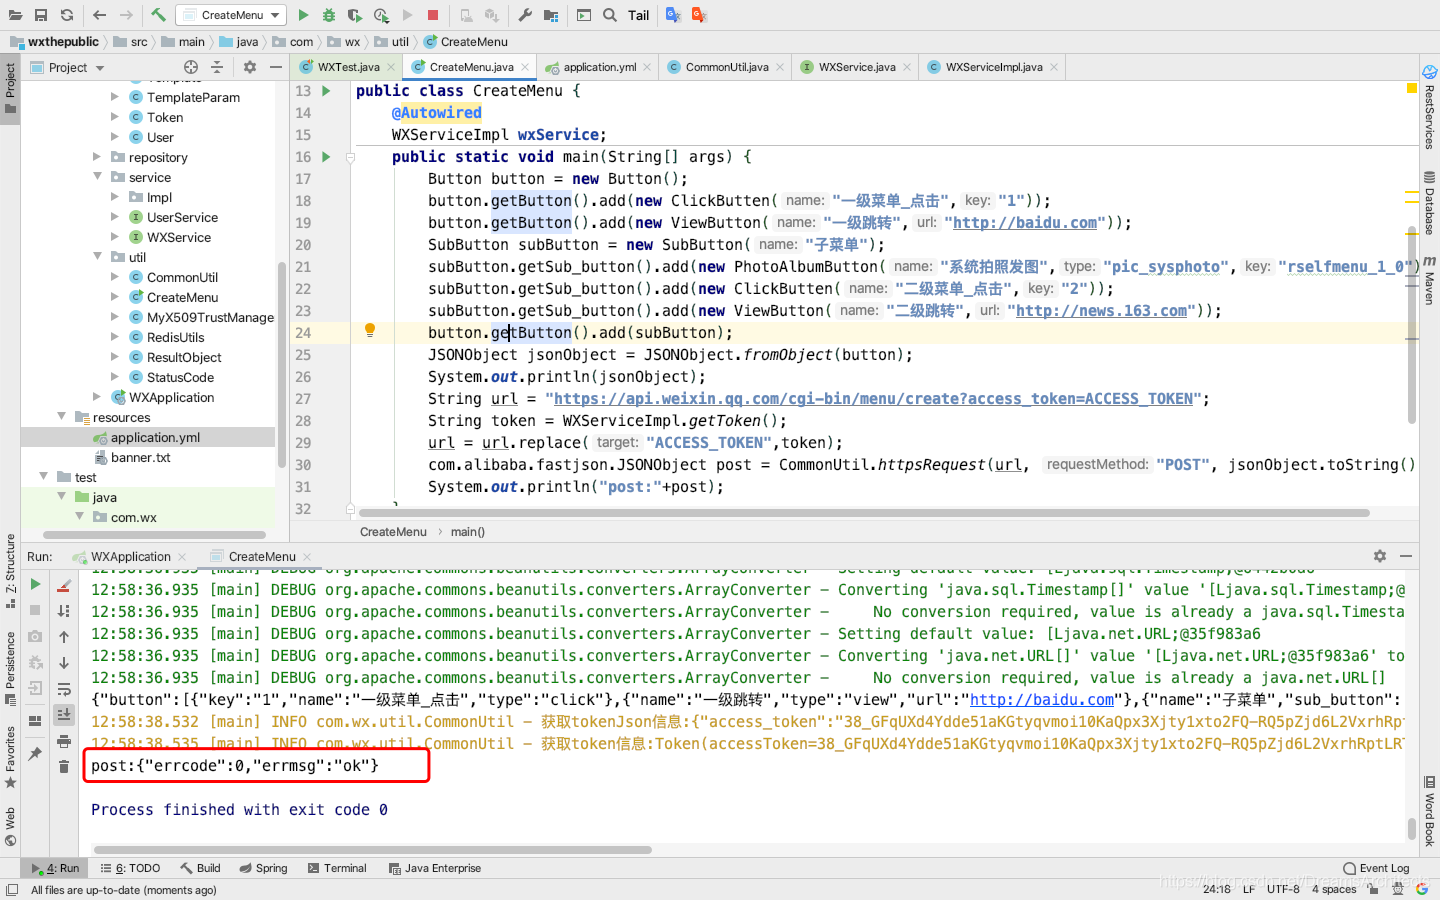
Task: Run with coverage shield icon
Action: (x=355, y=15)
